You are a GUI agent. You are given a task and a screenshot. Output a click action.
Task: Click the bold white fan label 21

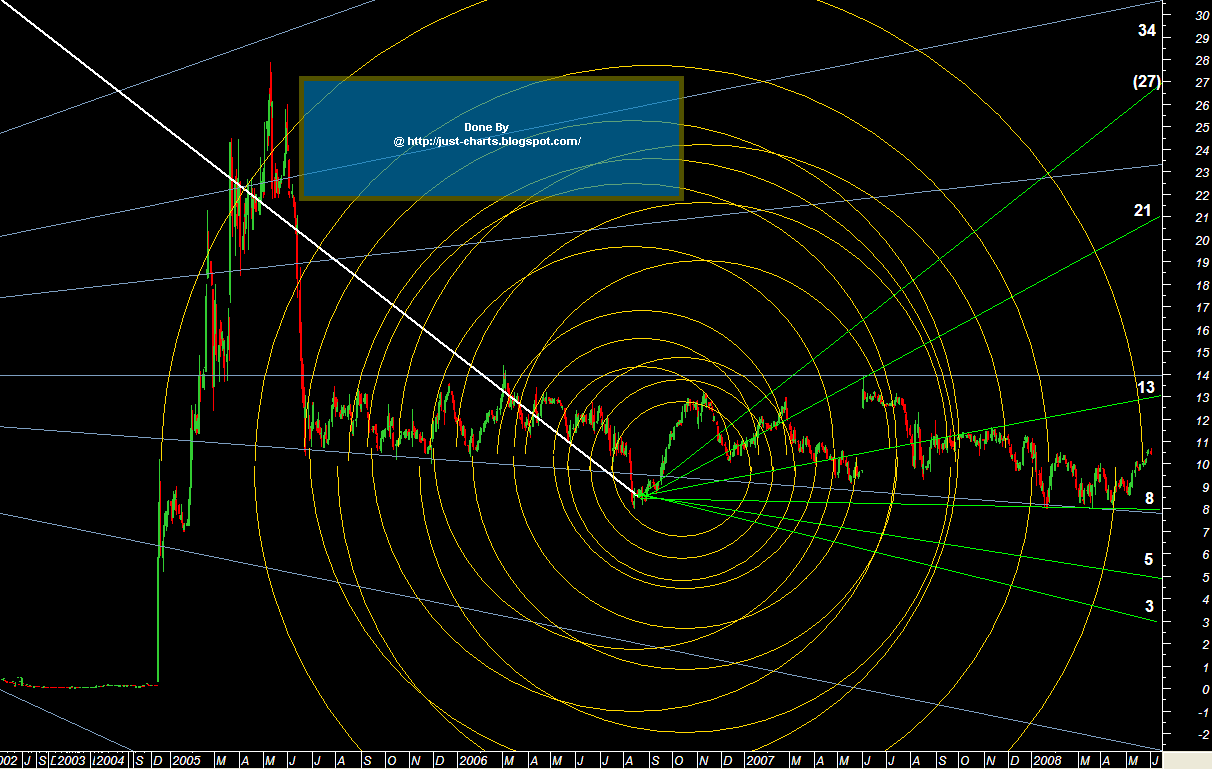click(x=1143, y=210)
